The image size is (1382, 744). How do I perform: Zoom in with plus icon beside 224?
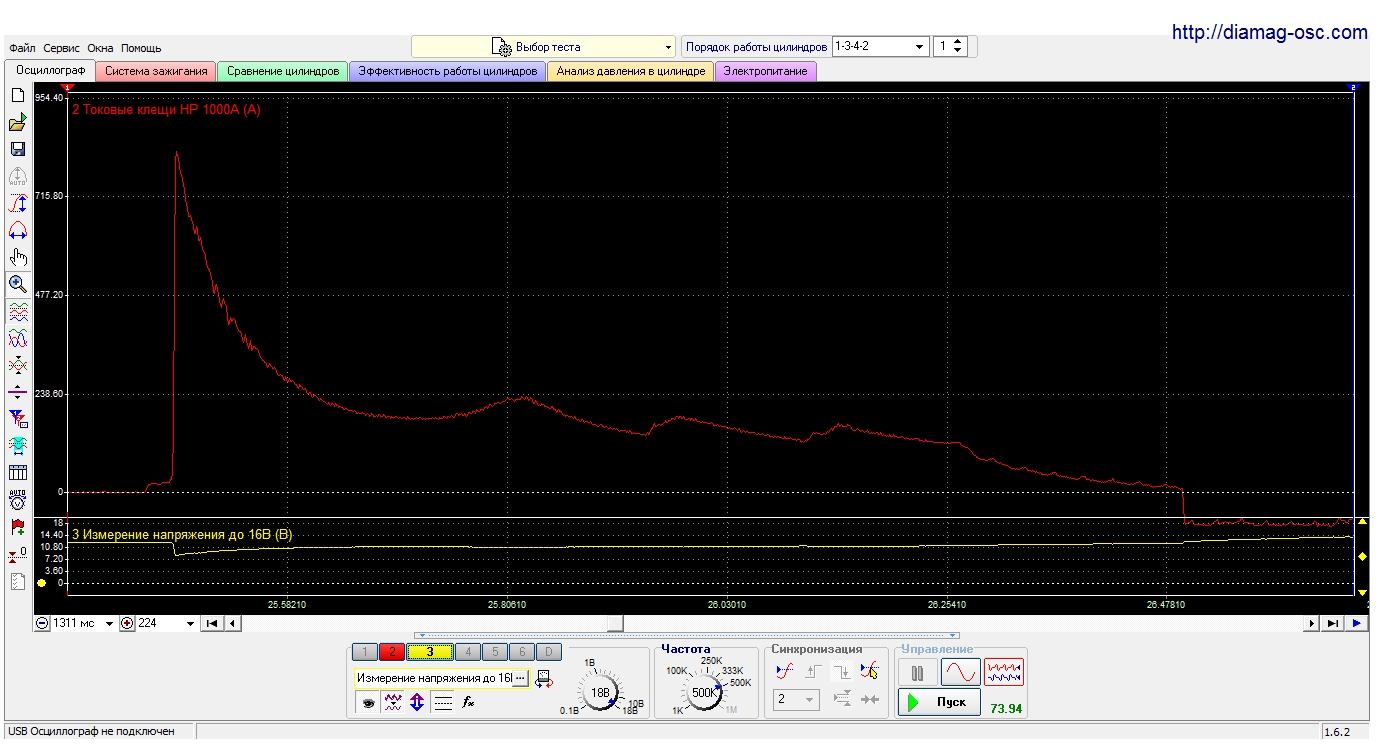click(127, 623)
